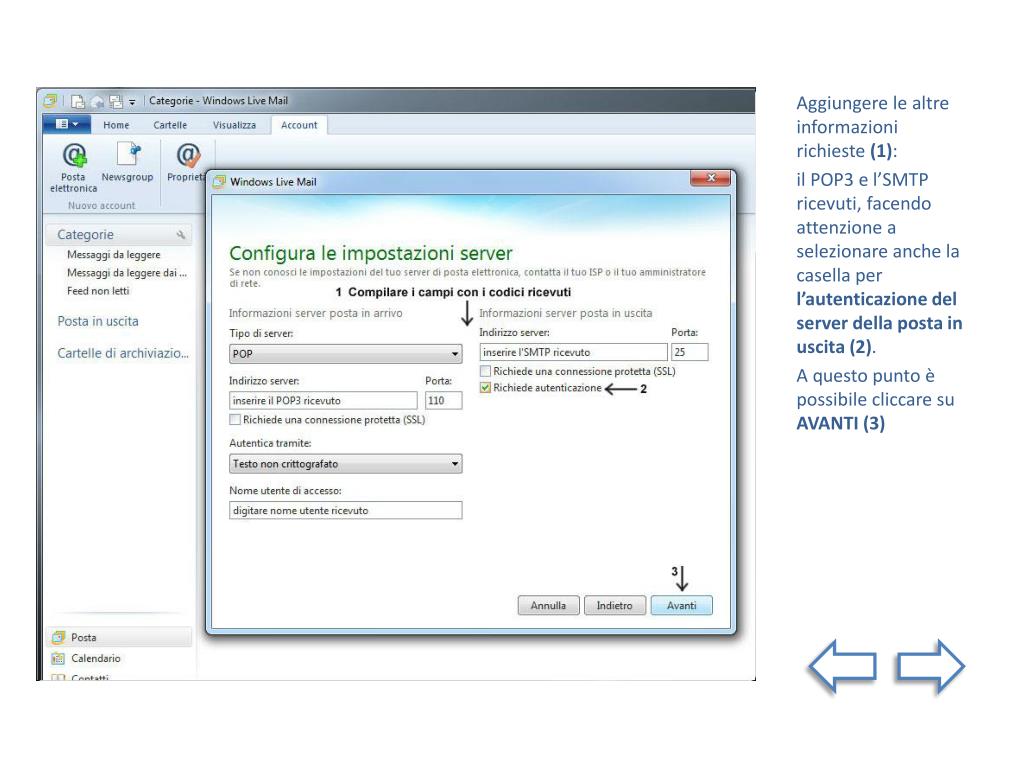The image size is (1024, 768).
Task: Switch to the Visualizza ribbon tab
Action: 234,125
